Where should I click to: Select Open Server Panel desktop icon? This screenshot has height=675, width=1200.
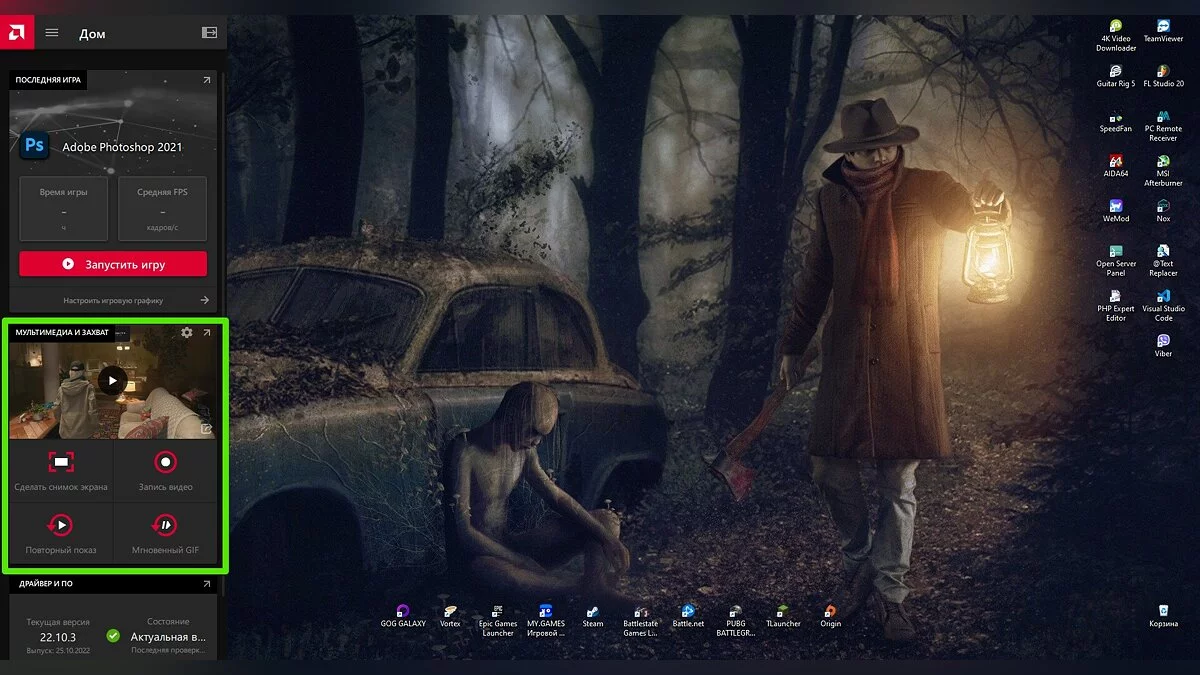[x=1116, y=261]
